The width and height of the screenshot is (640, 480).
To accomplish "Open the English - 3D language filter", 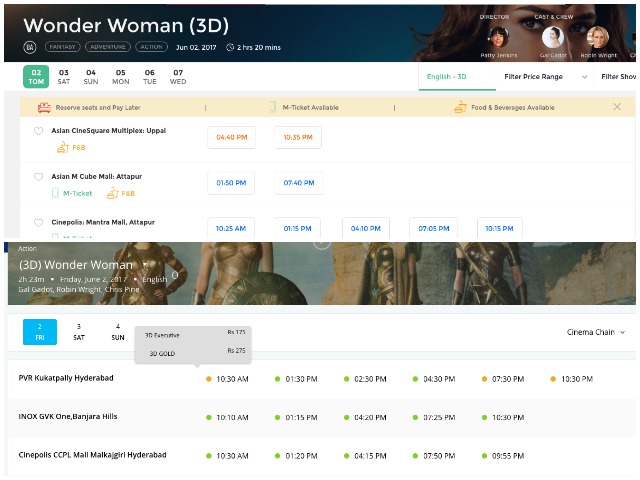I will 457,77.
